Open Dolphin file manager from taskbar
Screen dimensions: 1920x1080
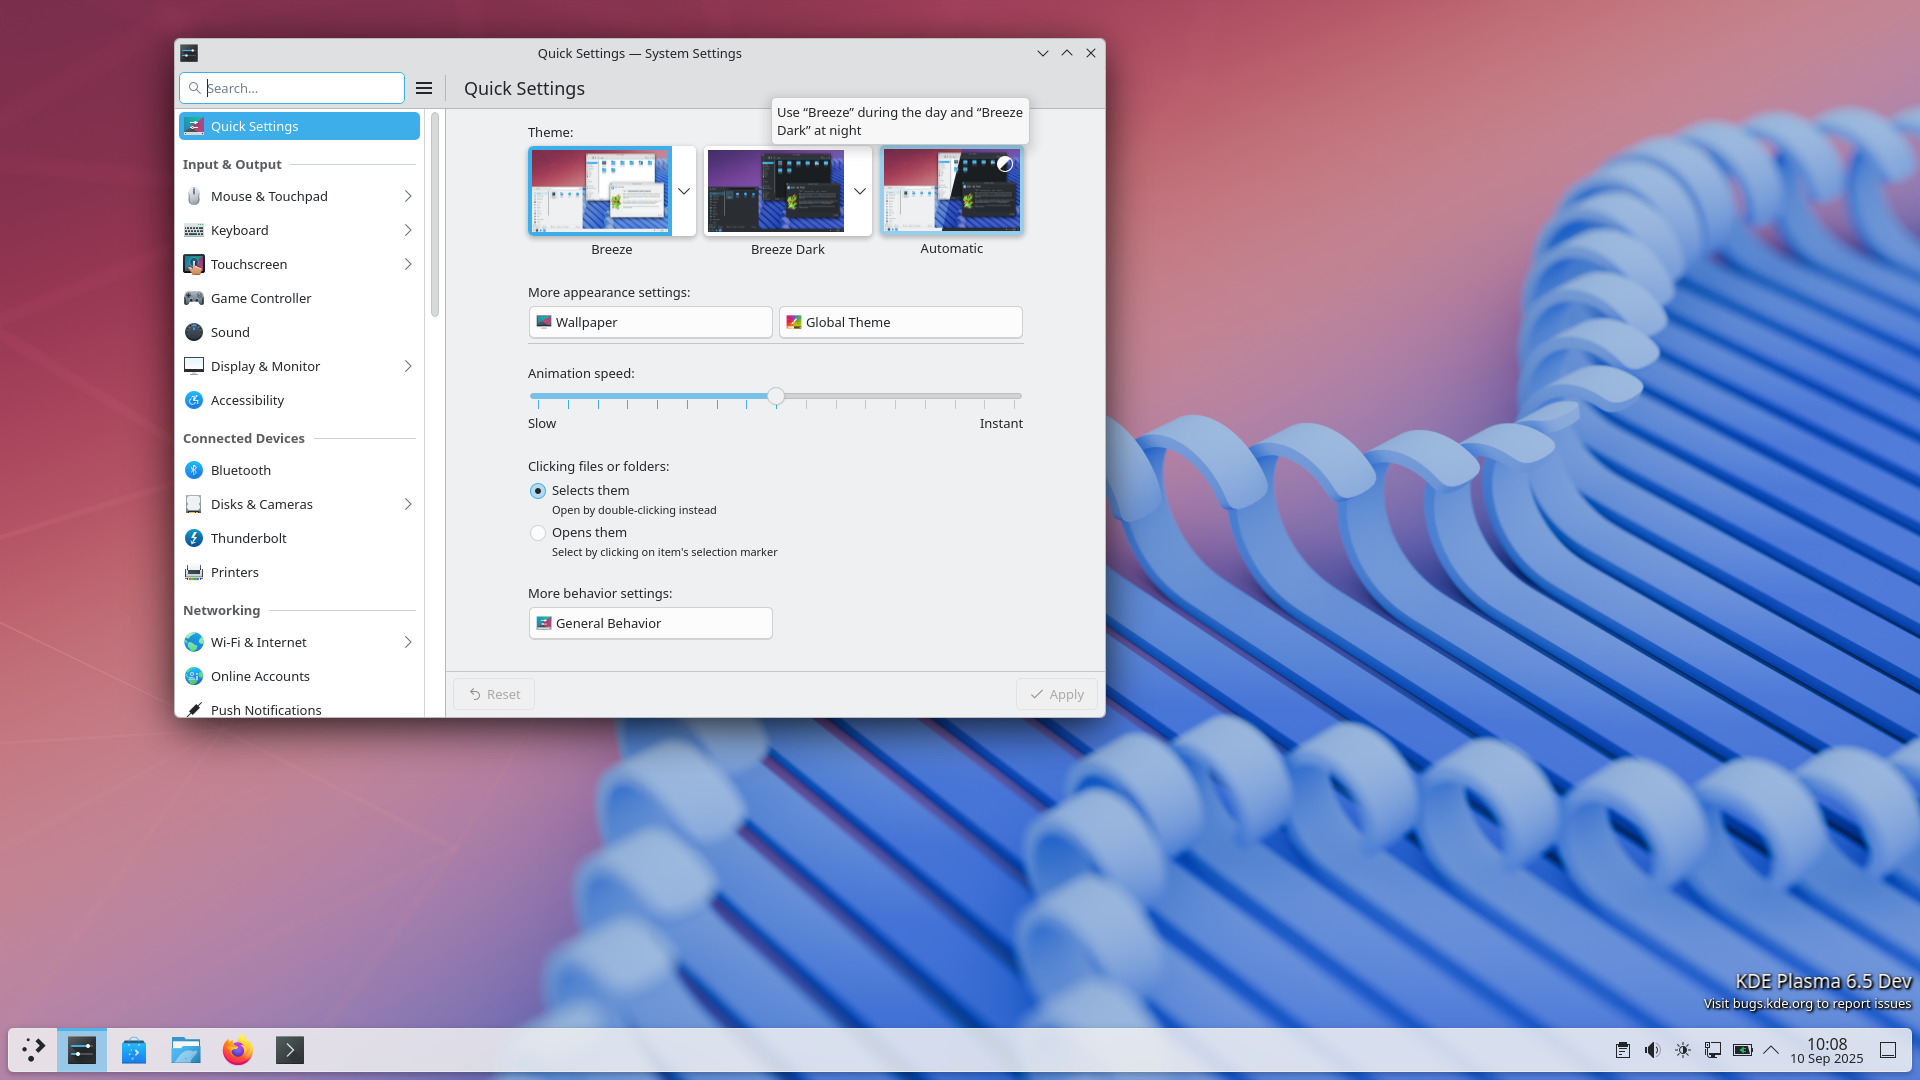[186, 1050]
